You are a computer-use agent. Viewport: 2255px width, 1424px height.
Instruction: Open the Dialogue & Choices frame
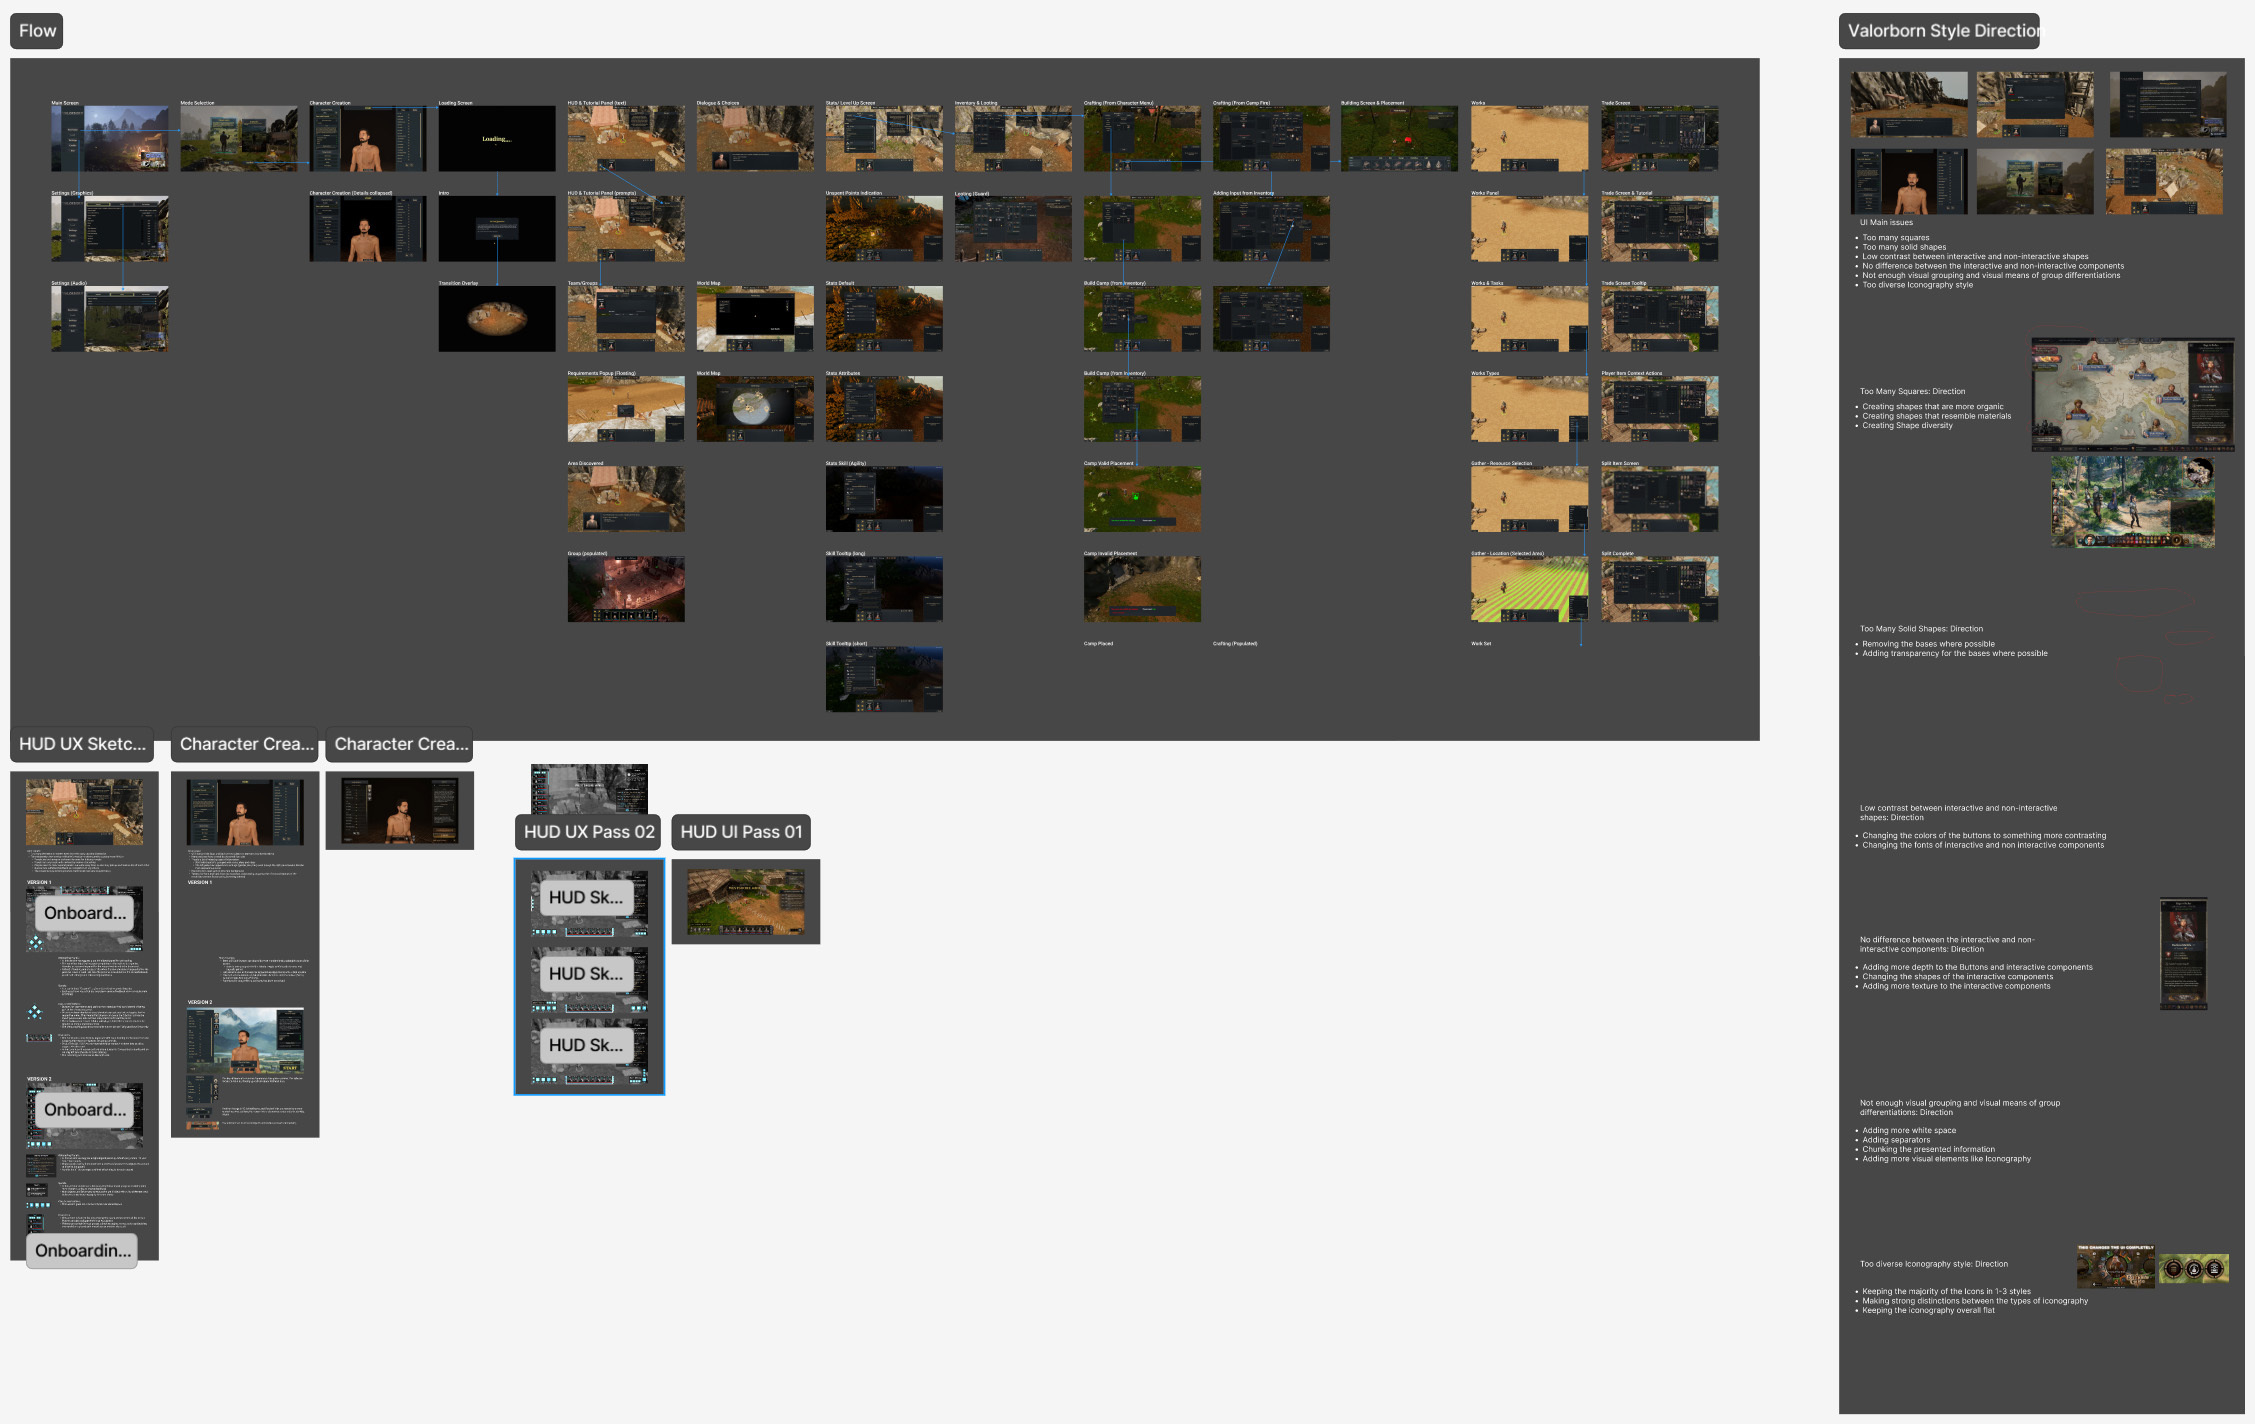755,139
